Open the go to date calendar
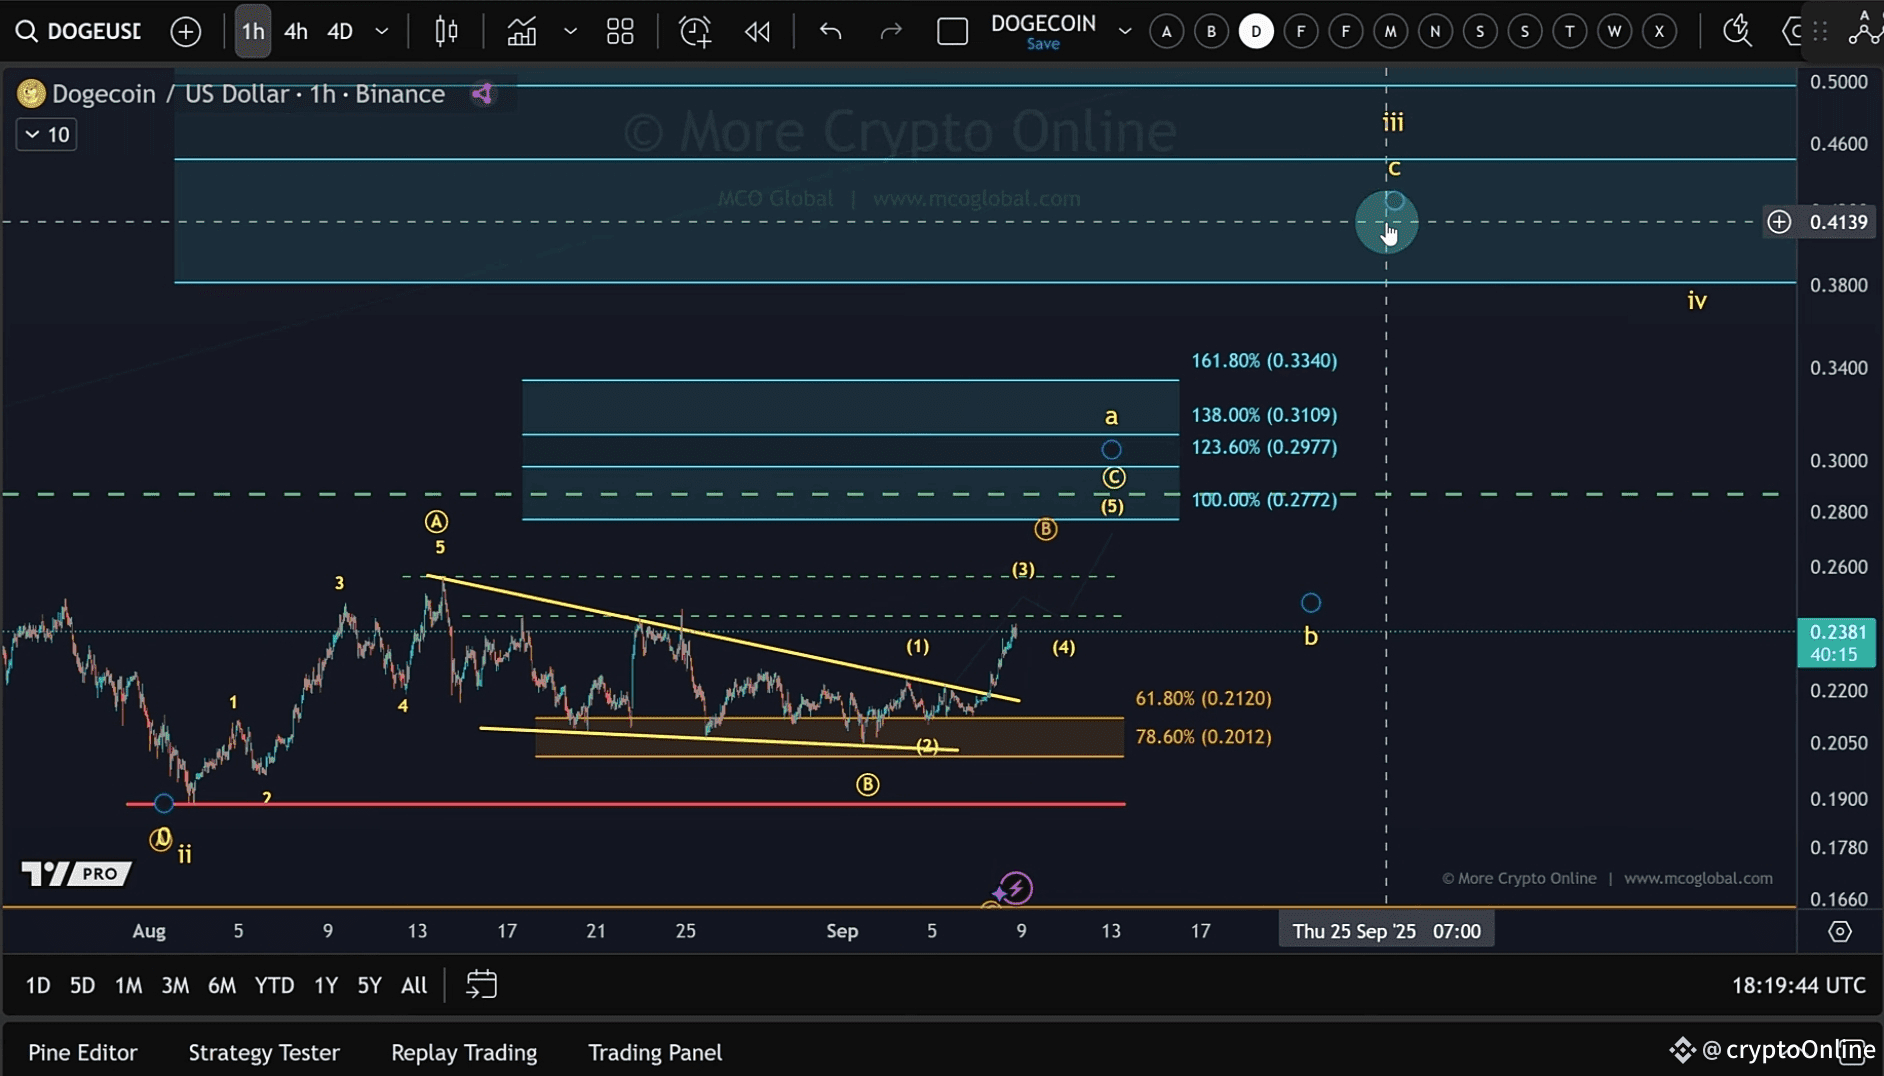Image resolution: width=1884 pixels, height=1076 pixels. 481,985
